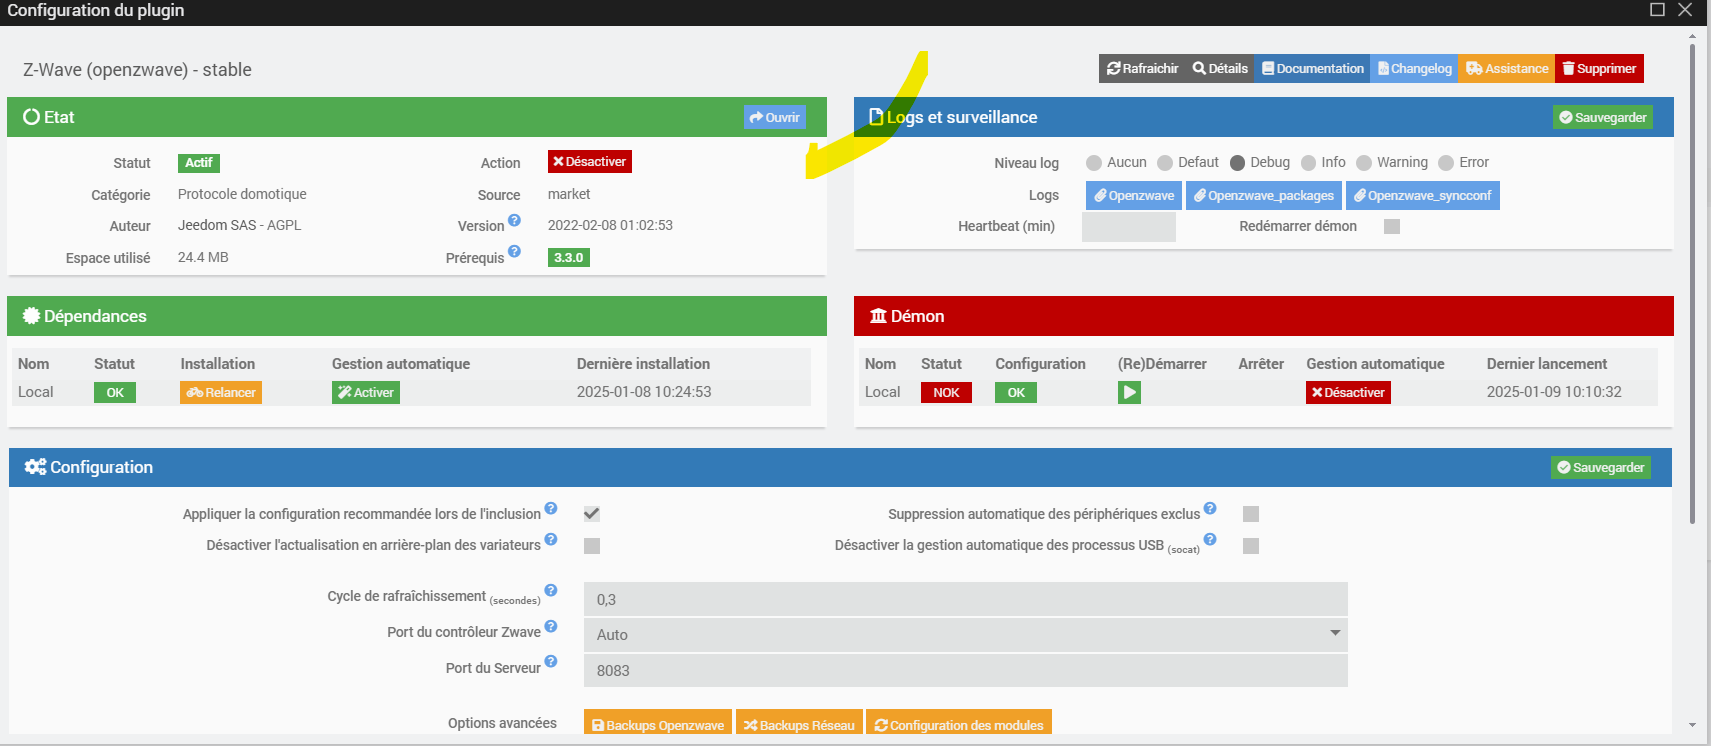Open Assistance support request
Image resolution: width=1711 pixels, height=746 pixels.
[x=1506, y=68]
